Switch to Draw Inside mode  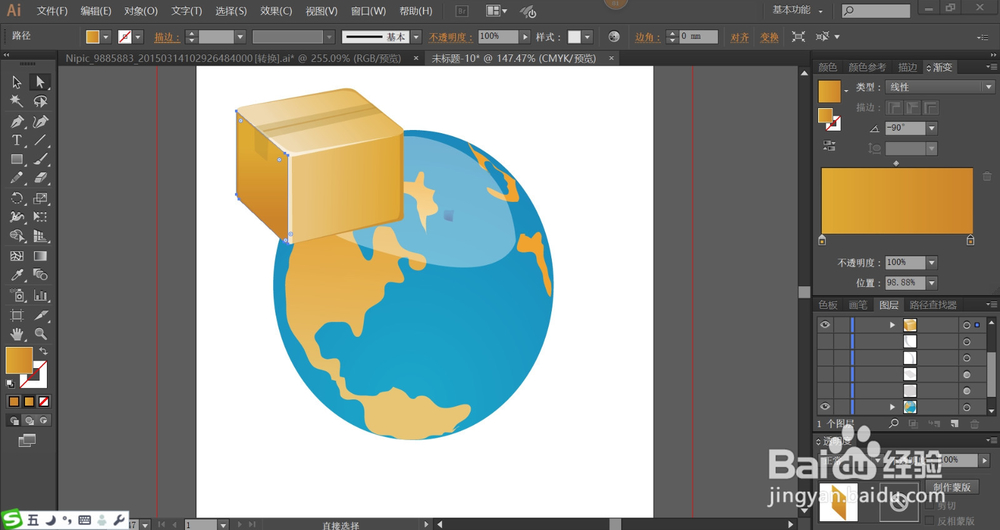[x=43, y=420]
